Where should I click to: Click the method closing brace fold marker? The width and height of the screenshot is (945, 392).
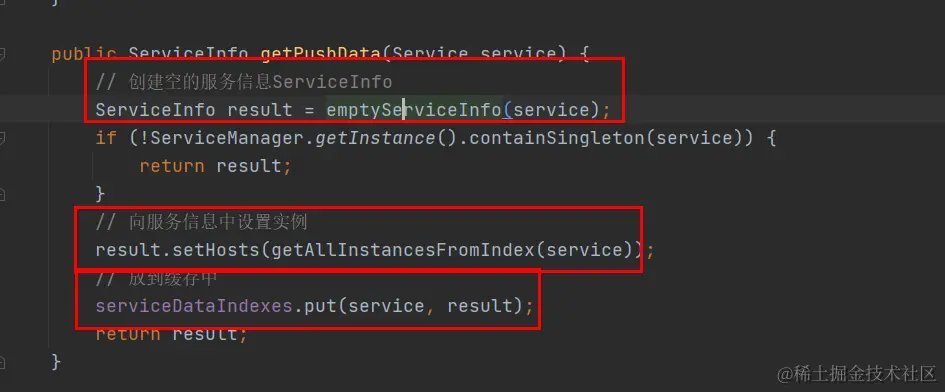pos(2,362)
